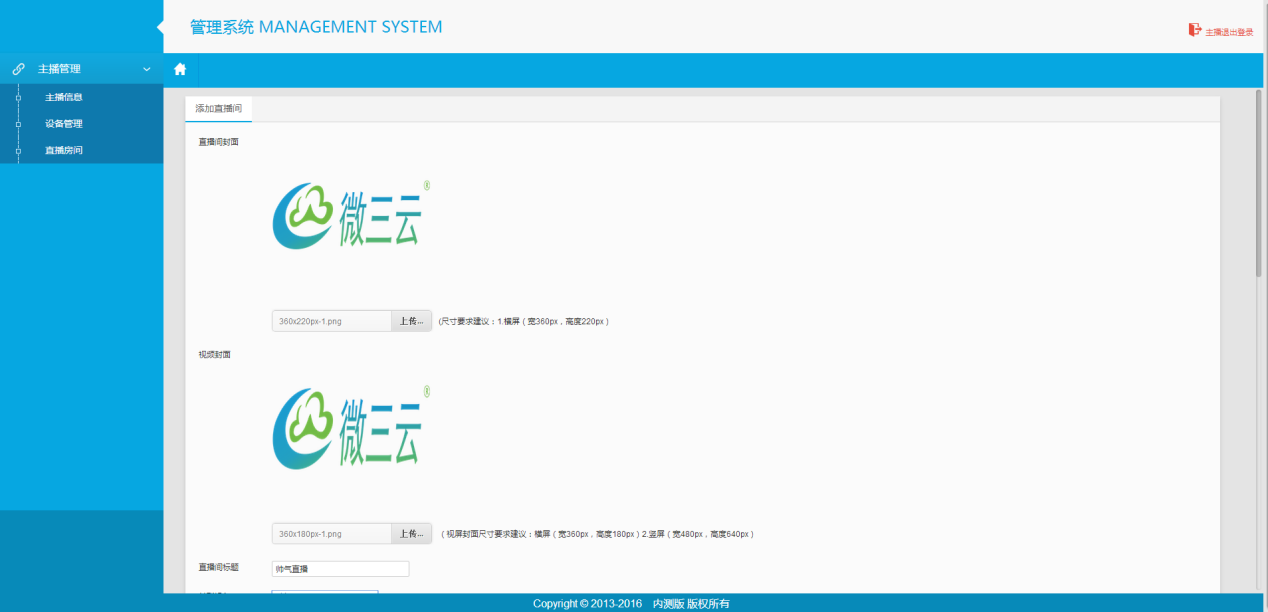Open 主播信息 in the sidebar
The image size is (1268, 612).
[x=63, y=97]
